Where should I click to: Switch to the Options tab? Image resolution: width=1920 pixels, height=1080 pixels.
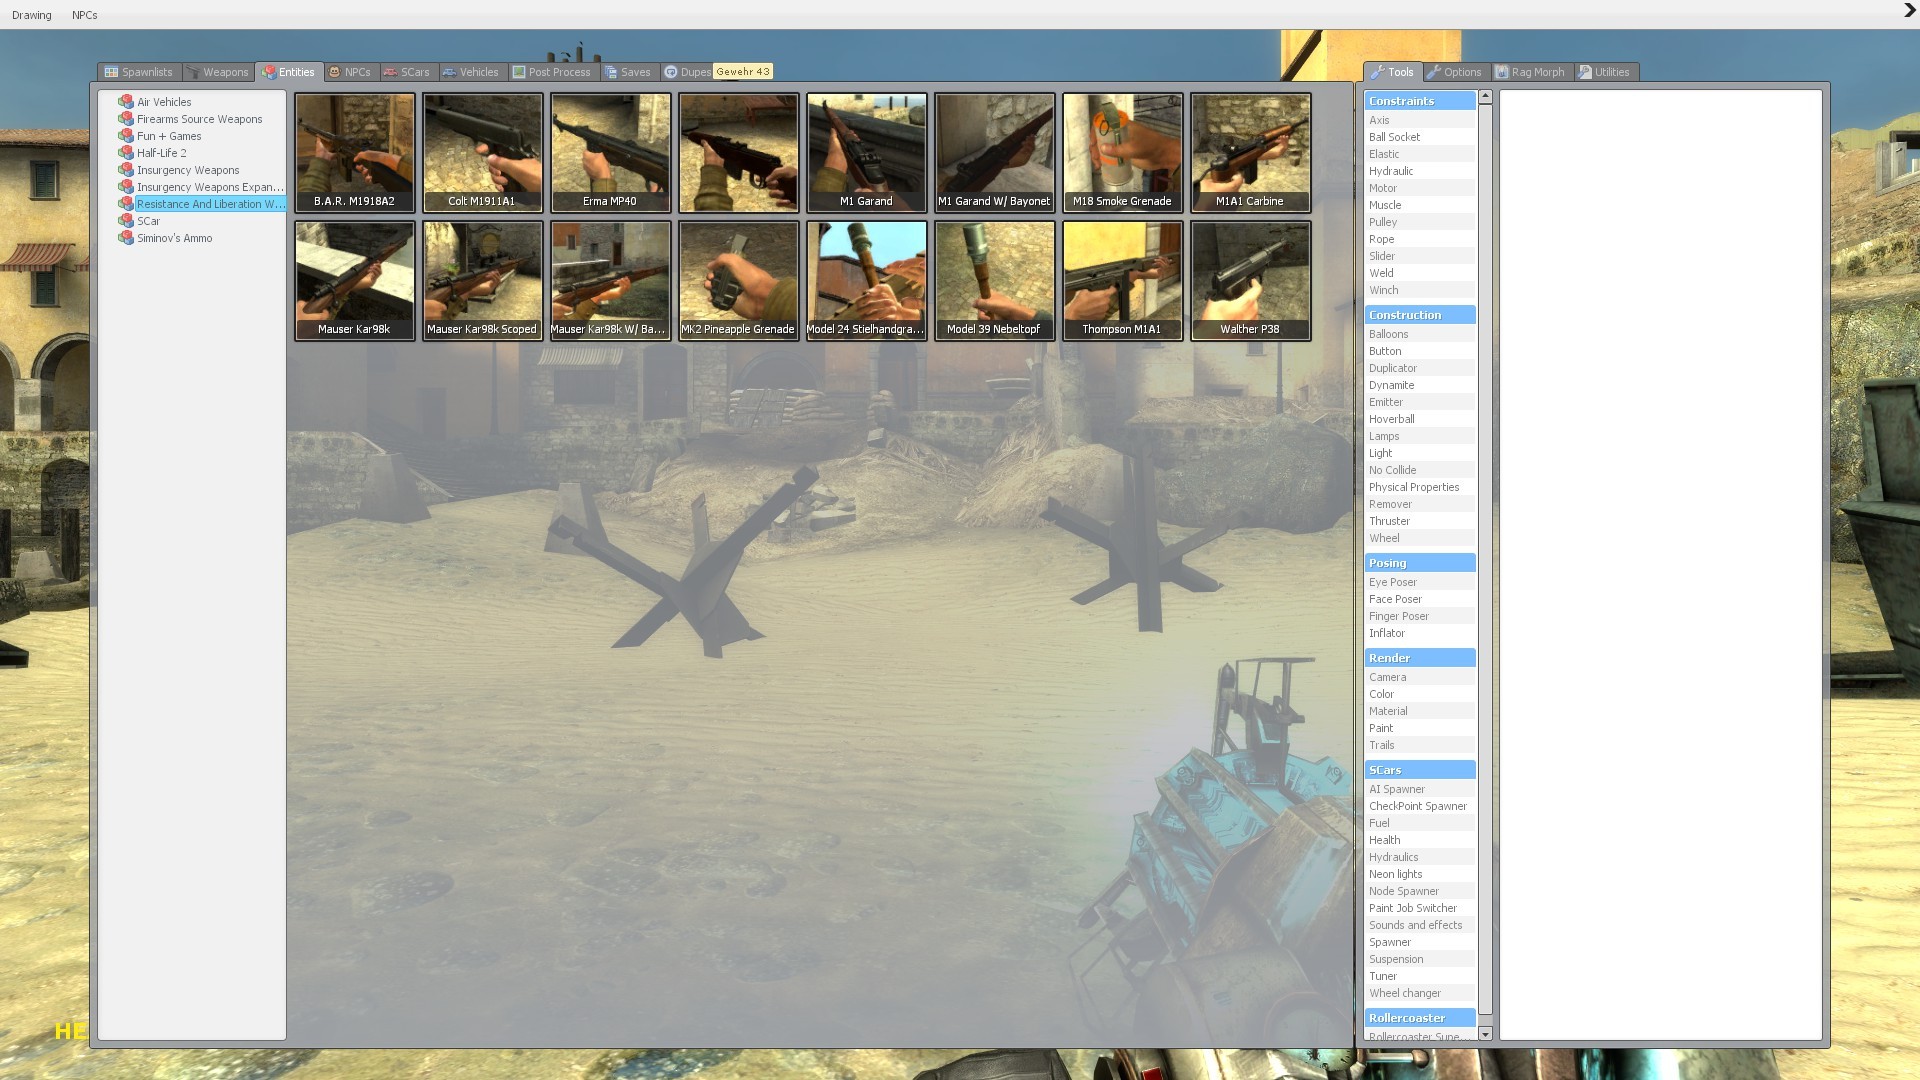1455,72
